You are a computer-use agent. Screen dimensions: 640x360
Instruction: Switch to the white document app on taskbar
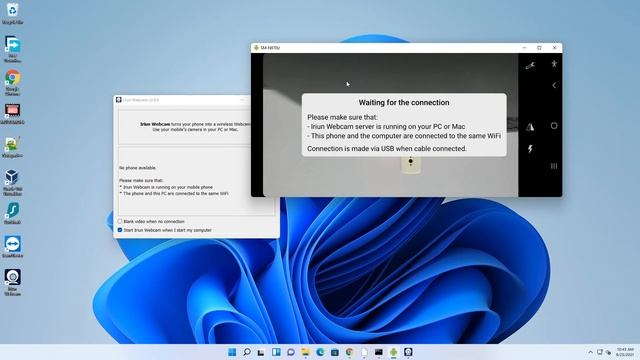click(364, 352)
